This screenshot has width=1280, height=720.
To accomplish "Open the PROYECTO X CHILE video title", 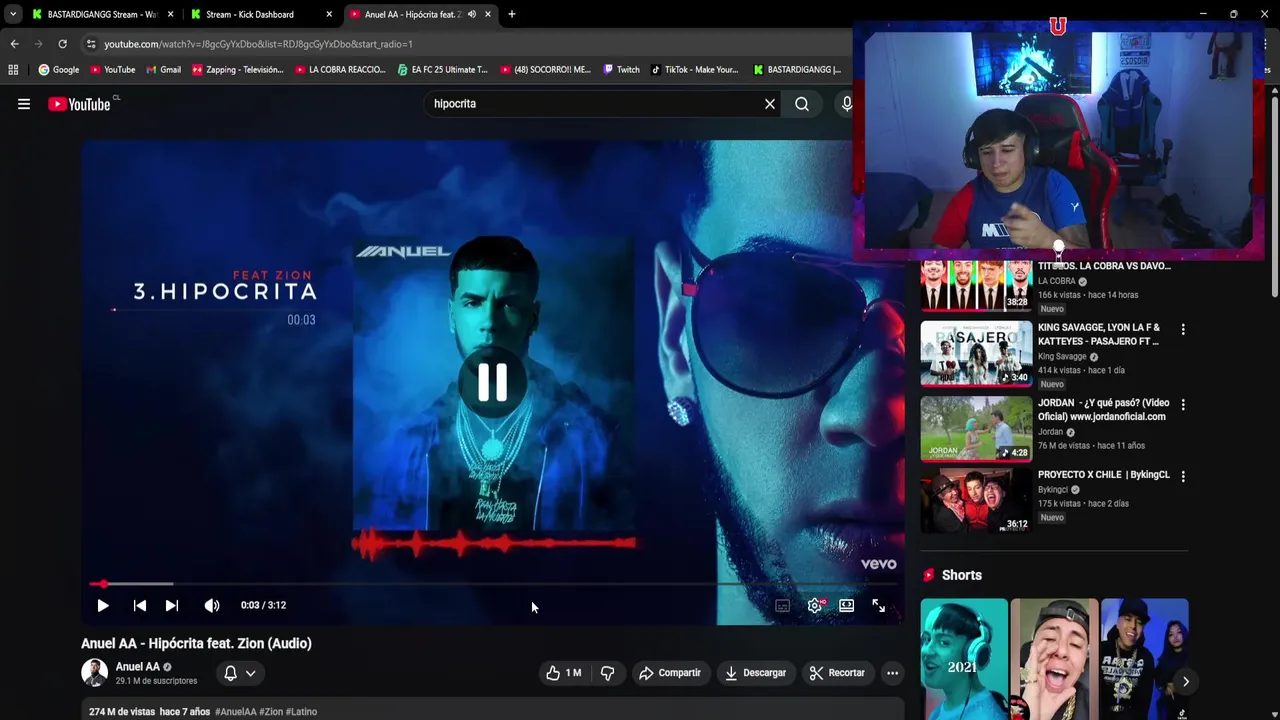I will tap(1103, 475).
